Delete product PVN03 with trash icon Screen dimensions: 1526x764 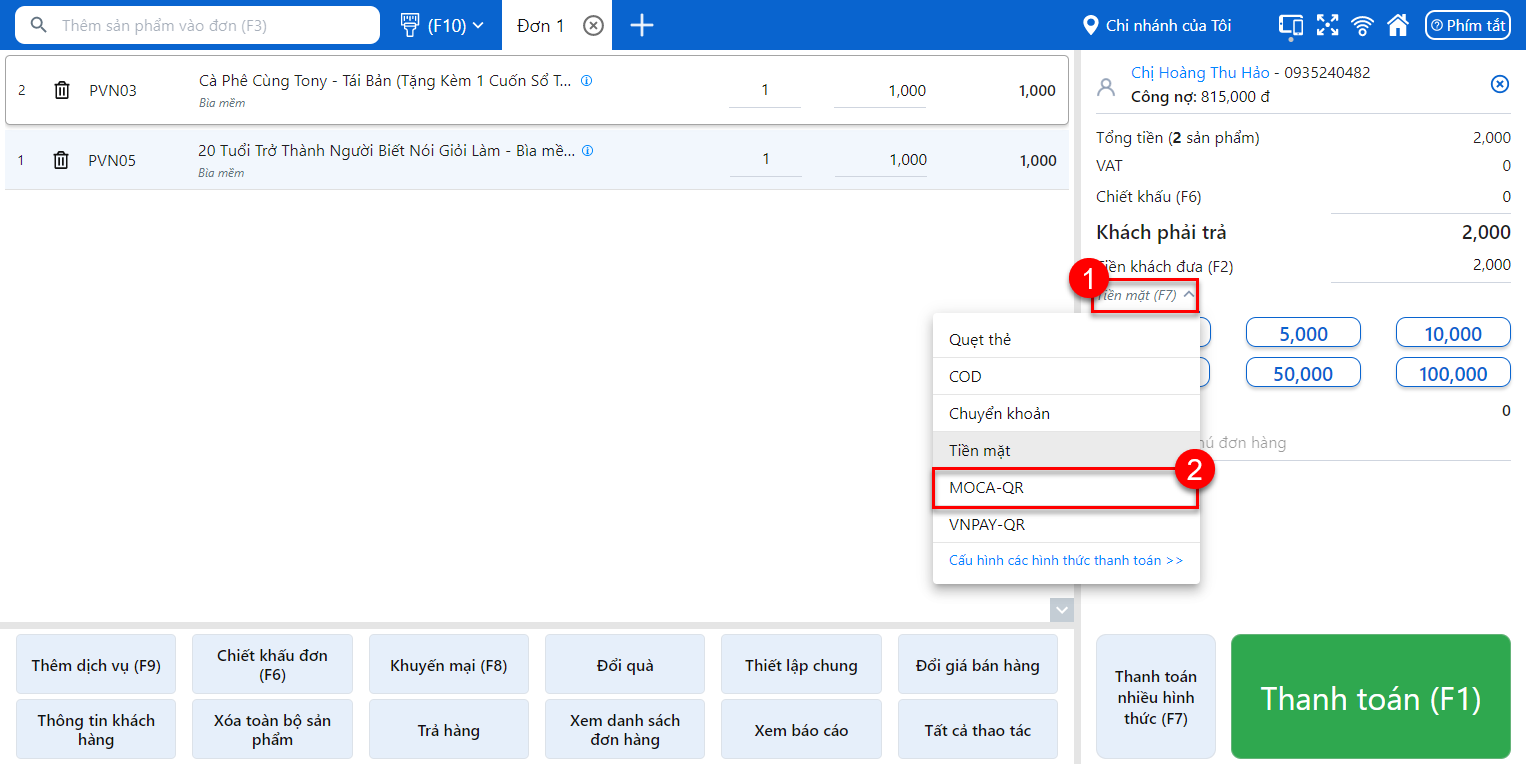(x=62, y=90)
